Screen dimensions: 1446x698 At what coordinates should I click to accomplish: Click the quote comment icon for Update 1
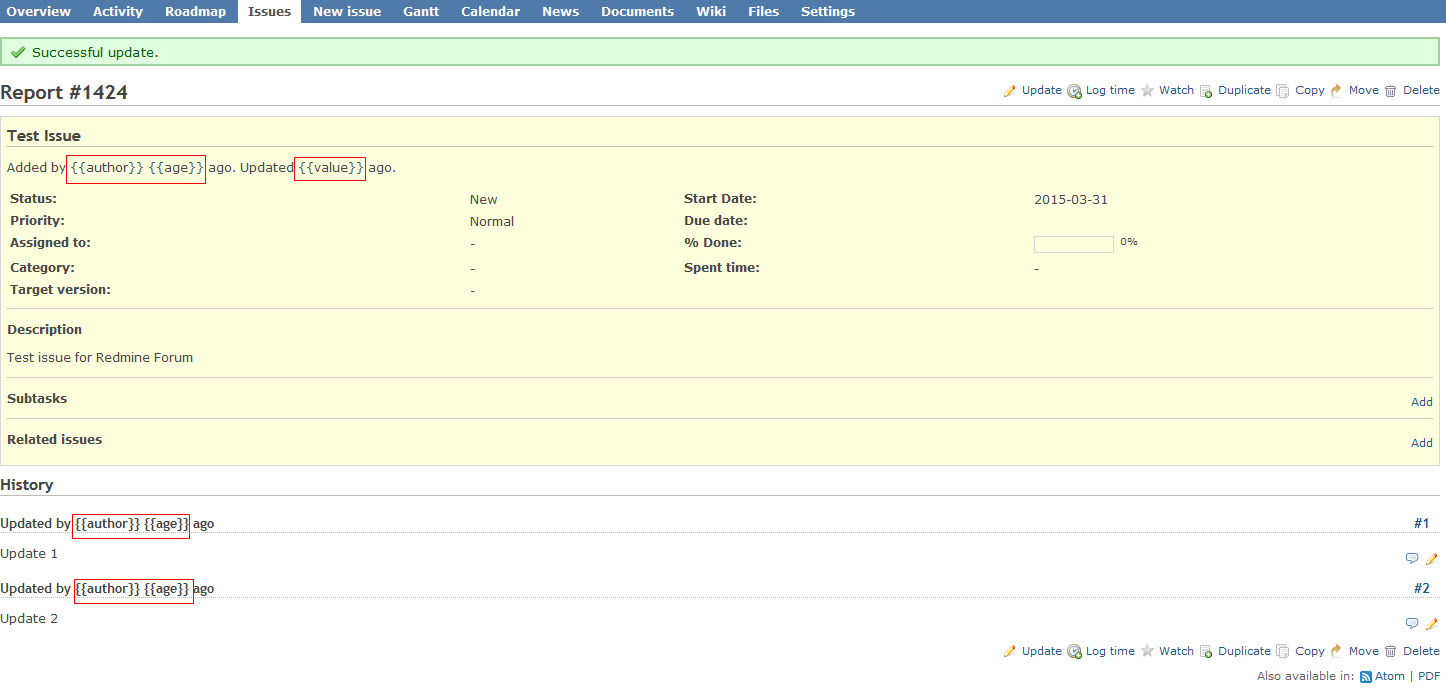[x=1412, y=559]
